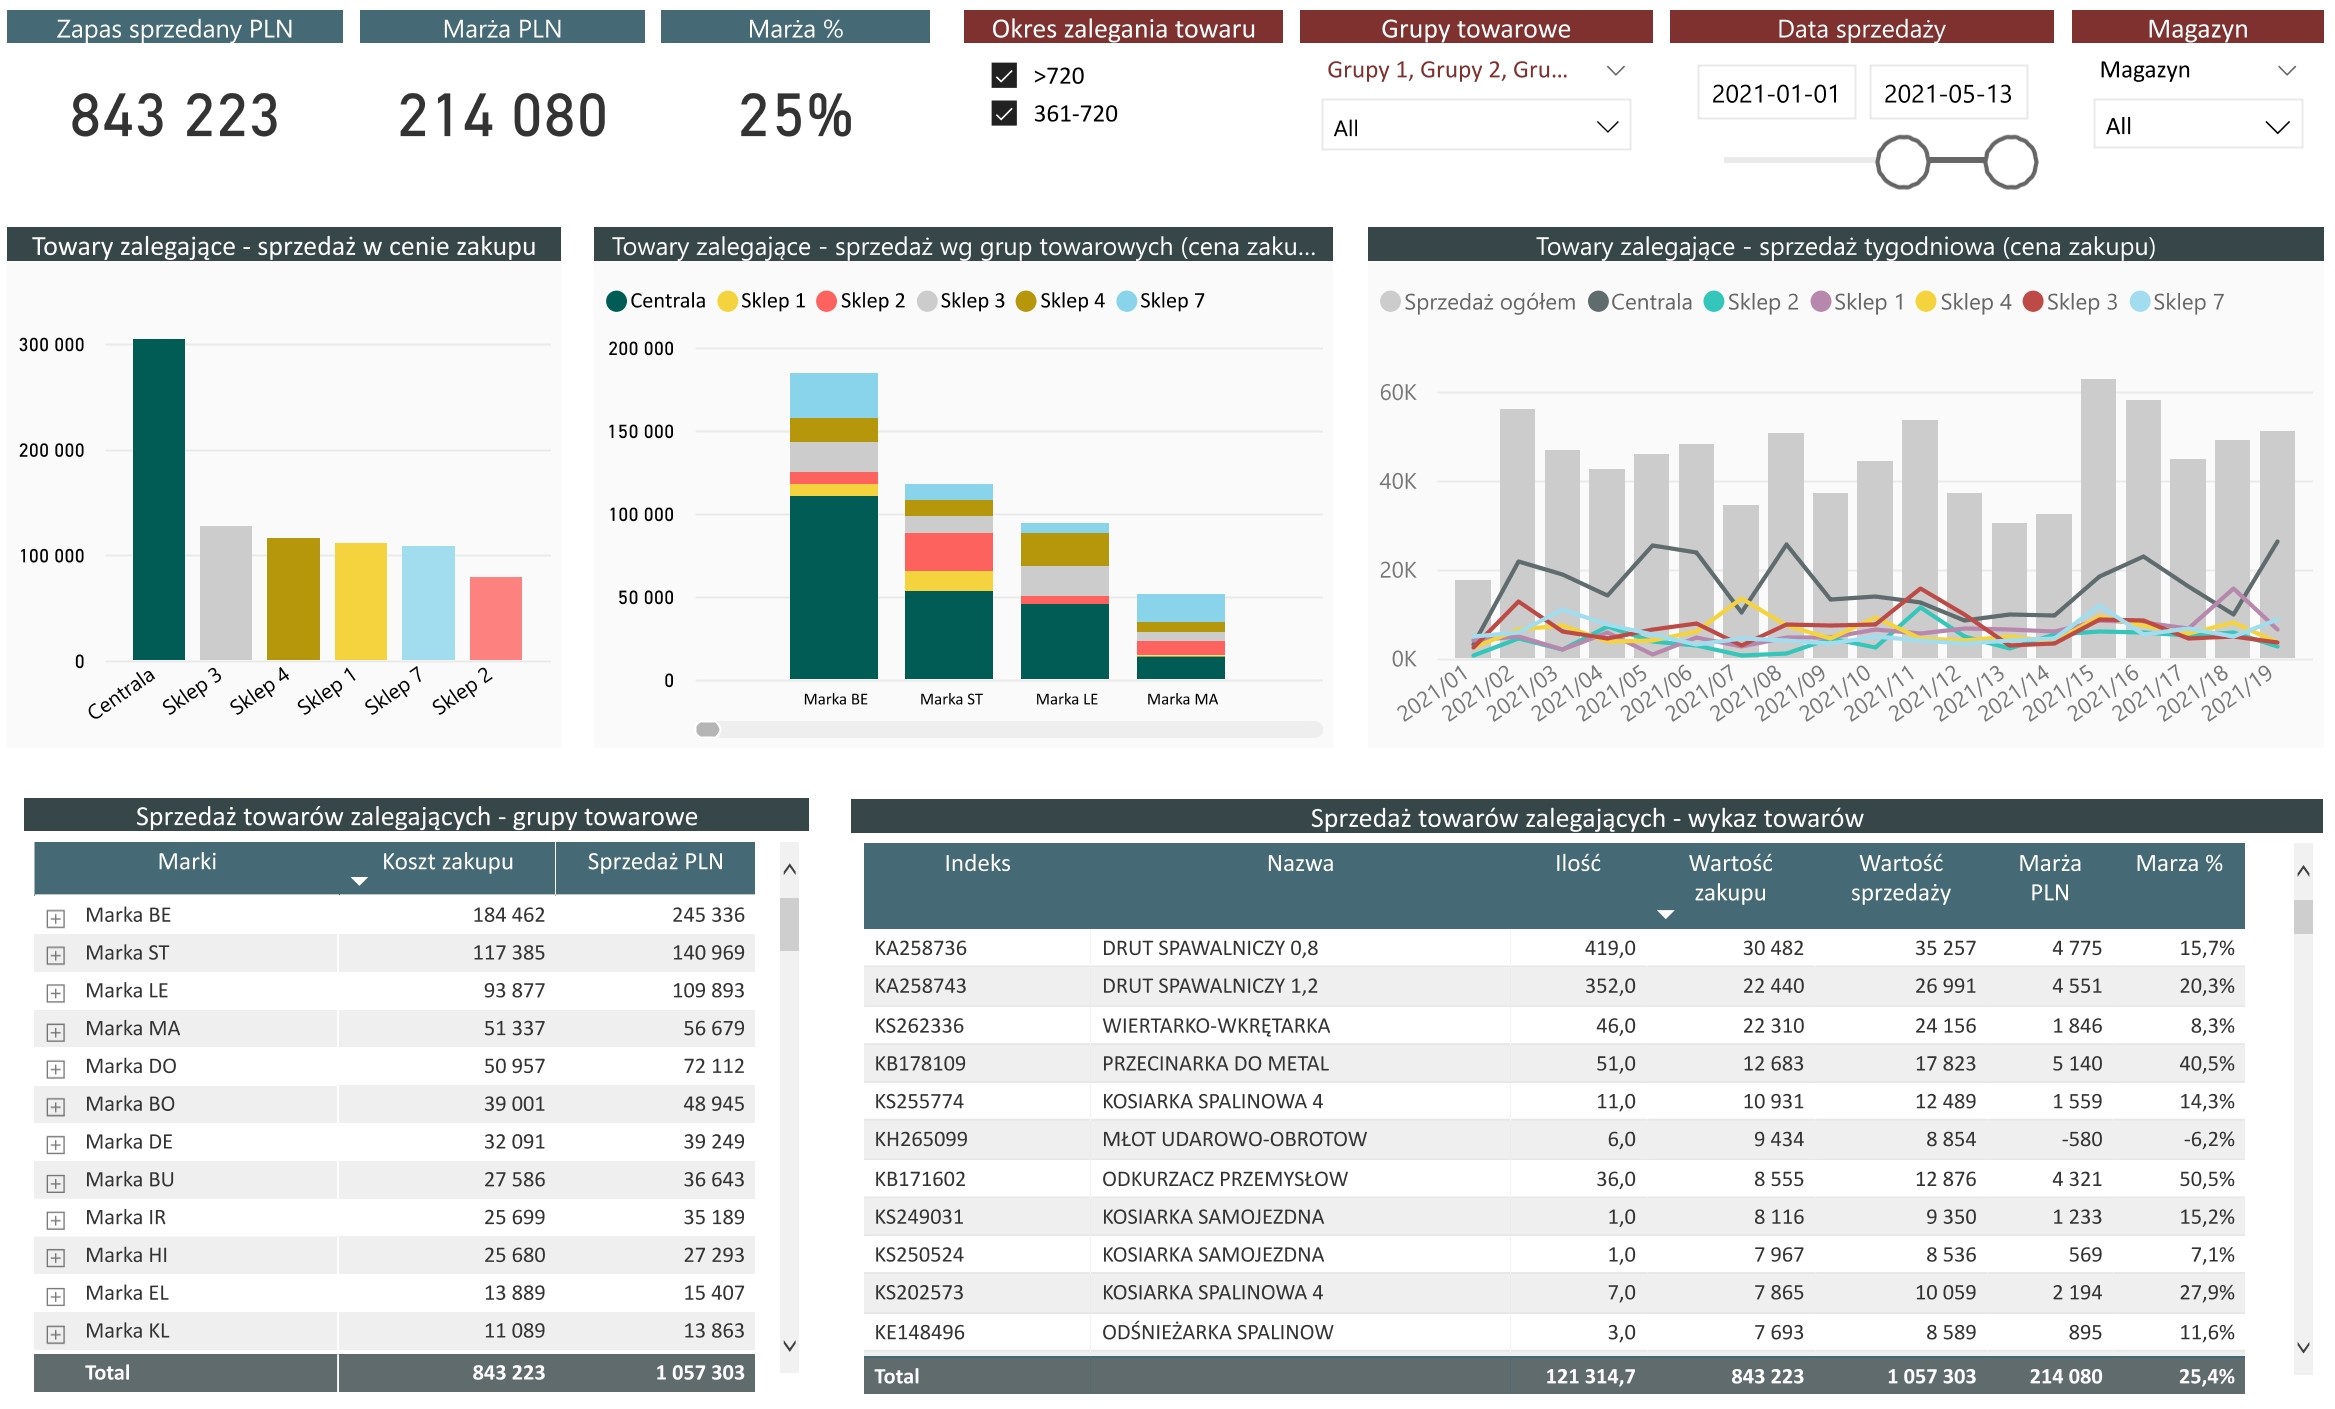Click the Centrala bar in sales chart
Viewport: 2335px width, 1409px height.
coord(159,499)
